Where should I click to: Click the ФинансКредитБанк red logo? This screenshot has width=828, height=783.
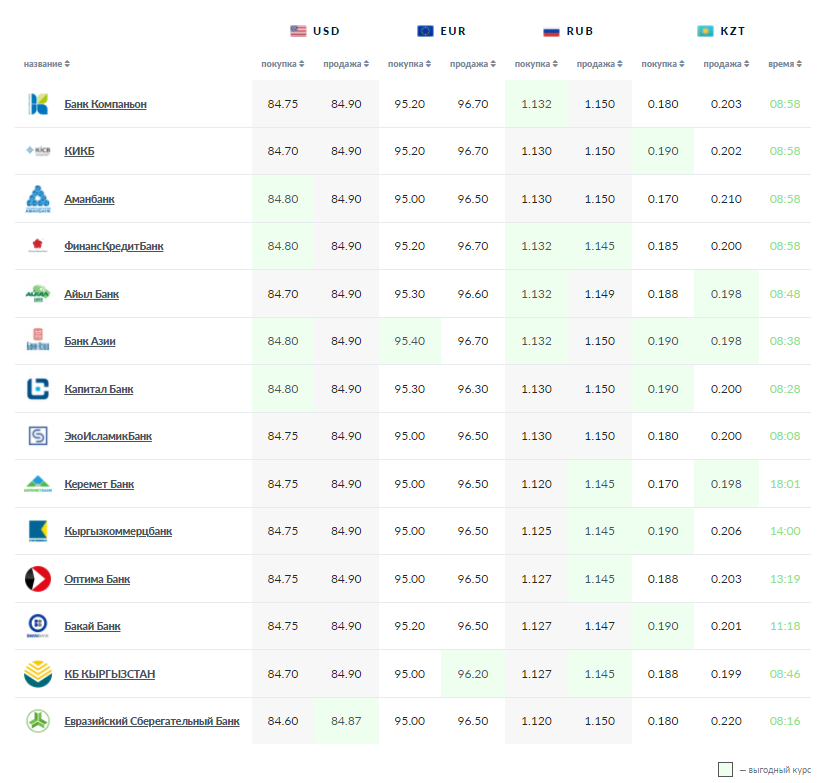38,246
